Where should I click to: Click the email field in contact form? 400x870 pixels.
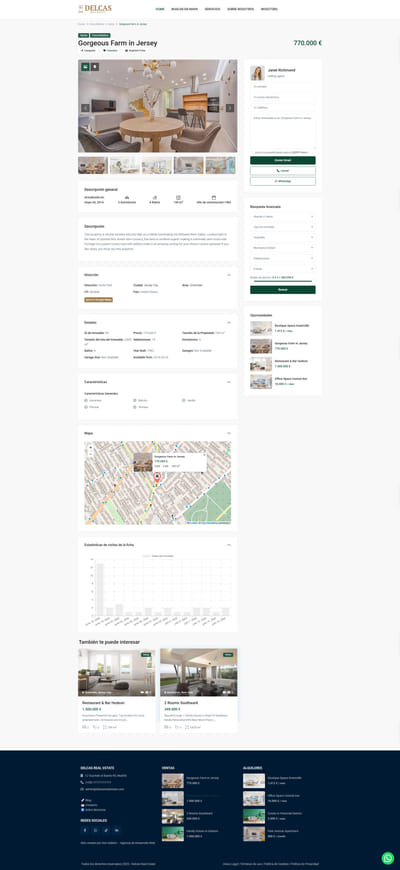pyautogui.click(x=283, y=97)
